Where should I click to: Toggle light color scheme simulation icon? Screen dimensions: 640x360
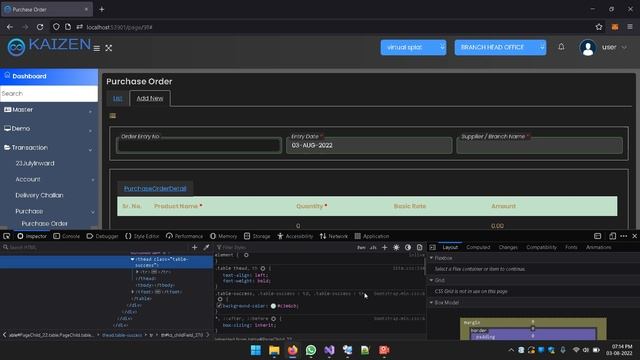point(396,247)
